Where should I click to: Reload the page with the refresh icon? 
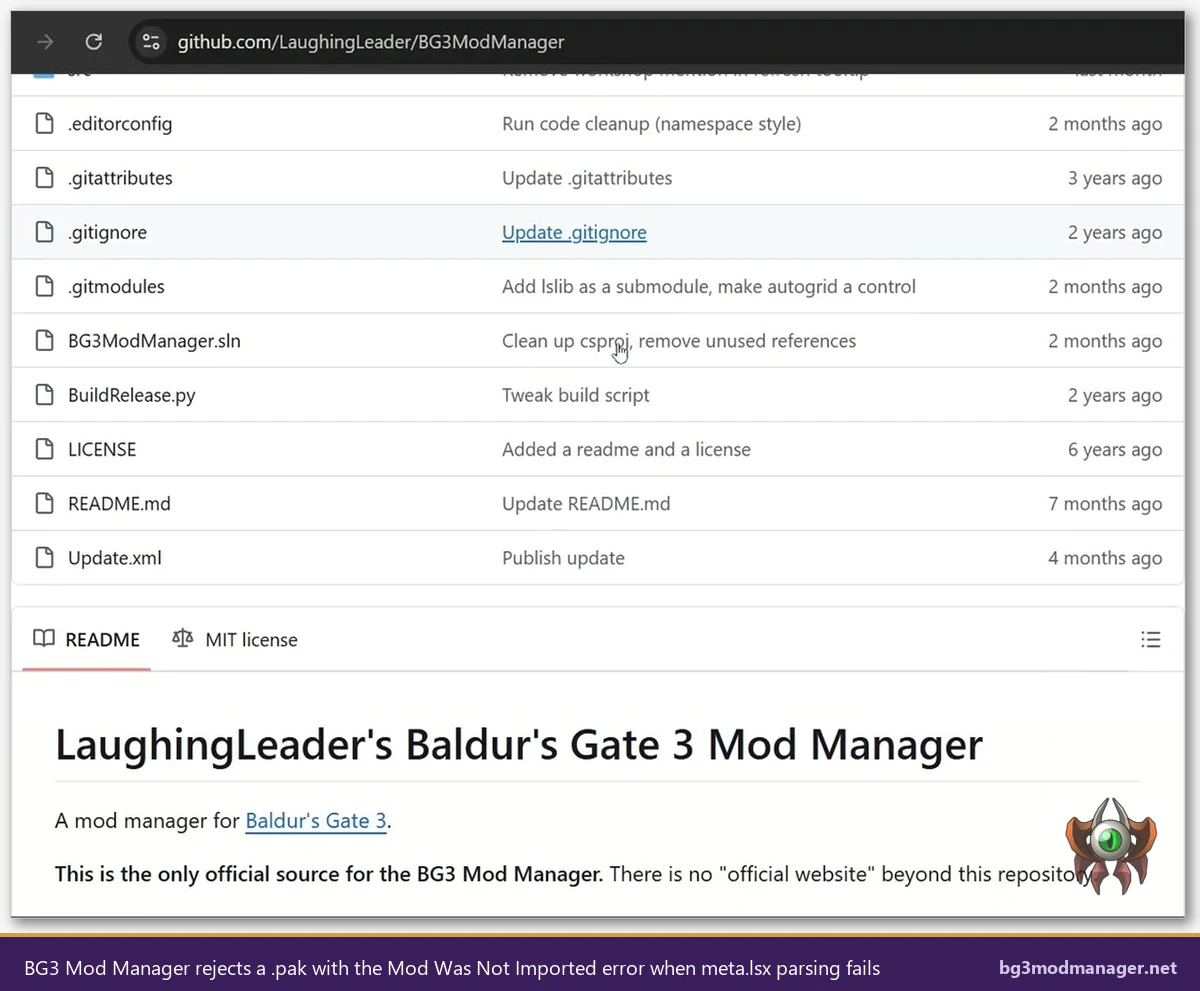pos(94,42)
